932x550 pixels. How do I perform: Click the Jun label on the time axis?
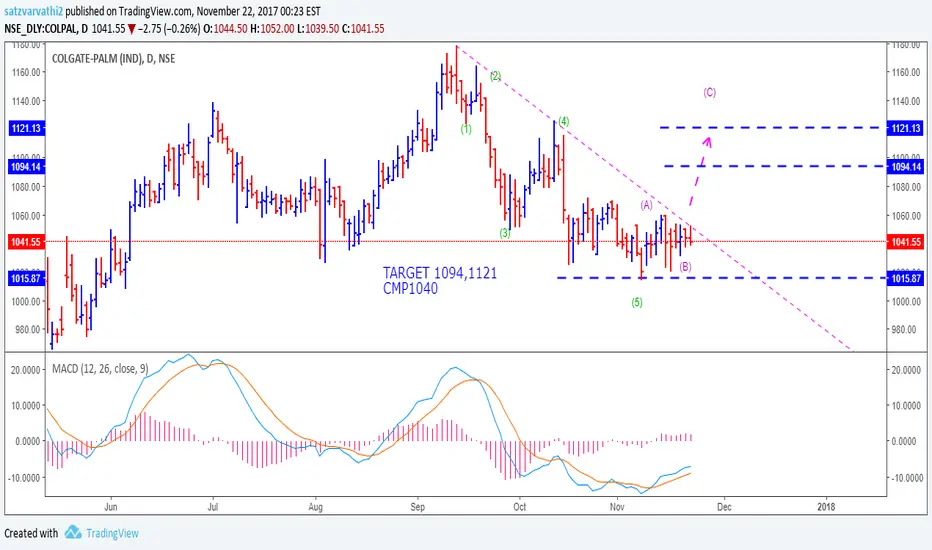coord(111,507)
